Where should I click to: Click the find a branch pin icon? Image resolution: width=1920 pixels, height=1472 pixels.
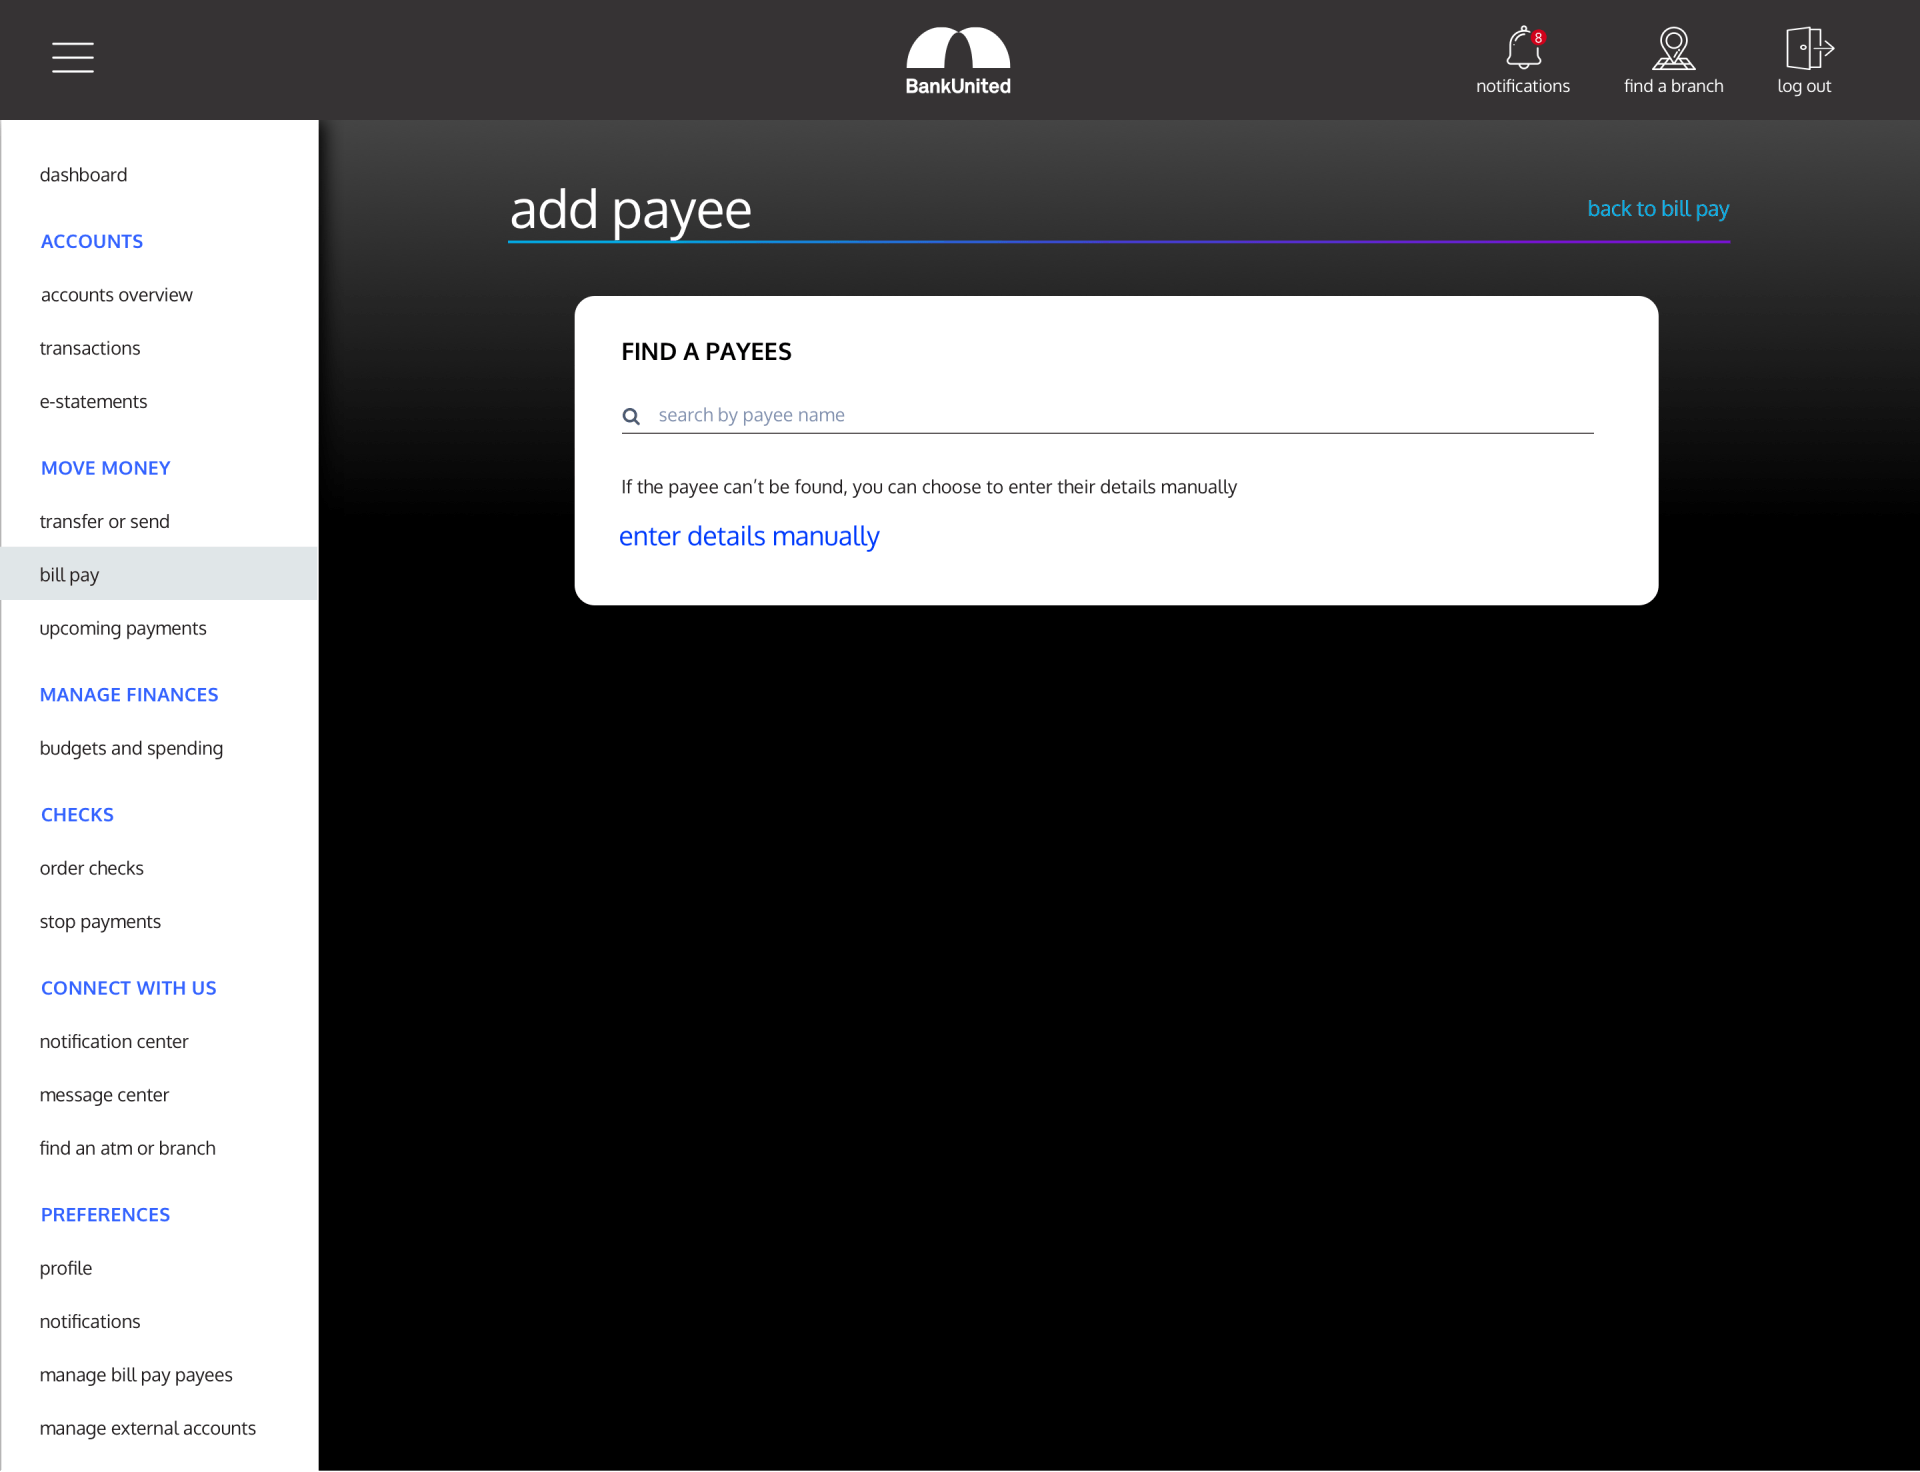[1673, 48]
